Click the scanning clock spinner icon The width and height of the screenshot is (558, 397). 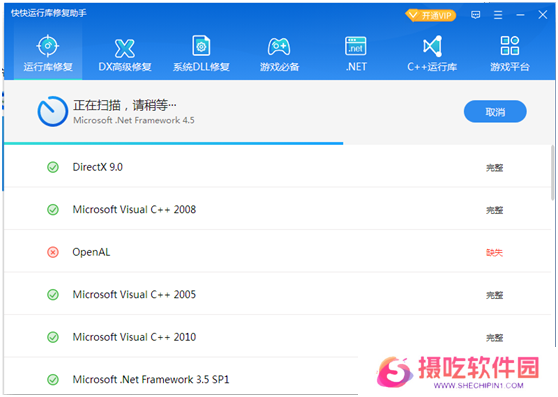[x=53, y=111]
